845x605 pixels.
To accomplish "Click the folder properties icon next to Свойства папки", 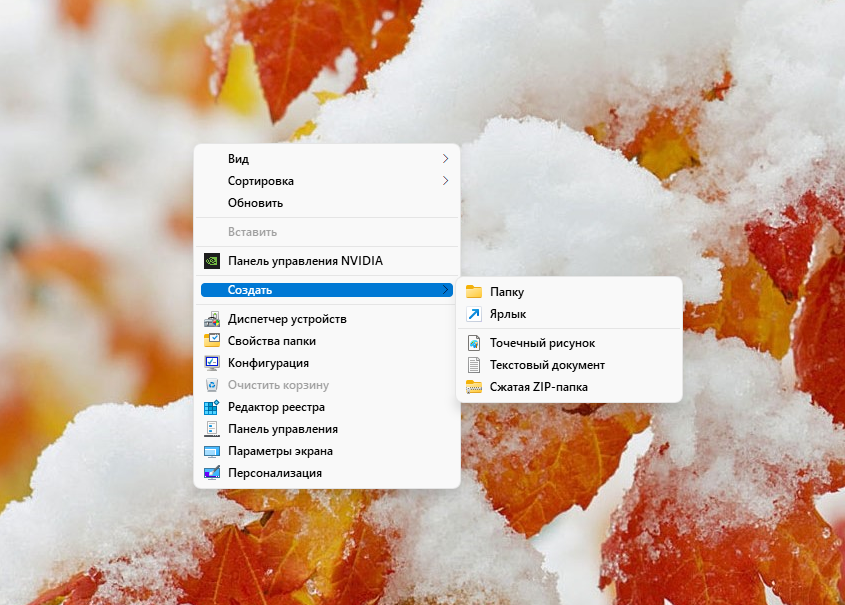I will pos(212,341).
